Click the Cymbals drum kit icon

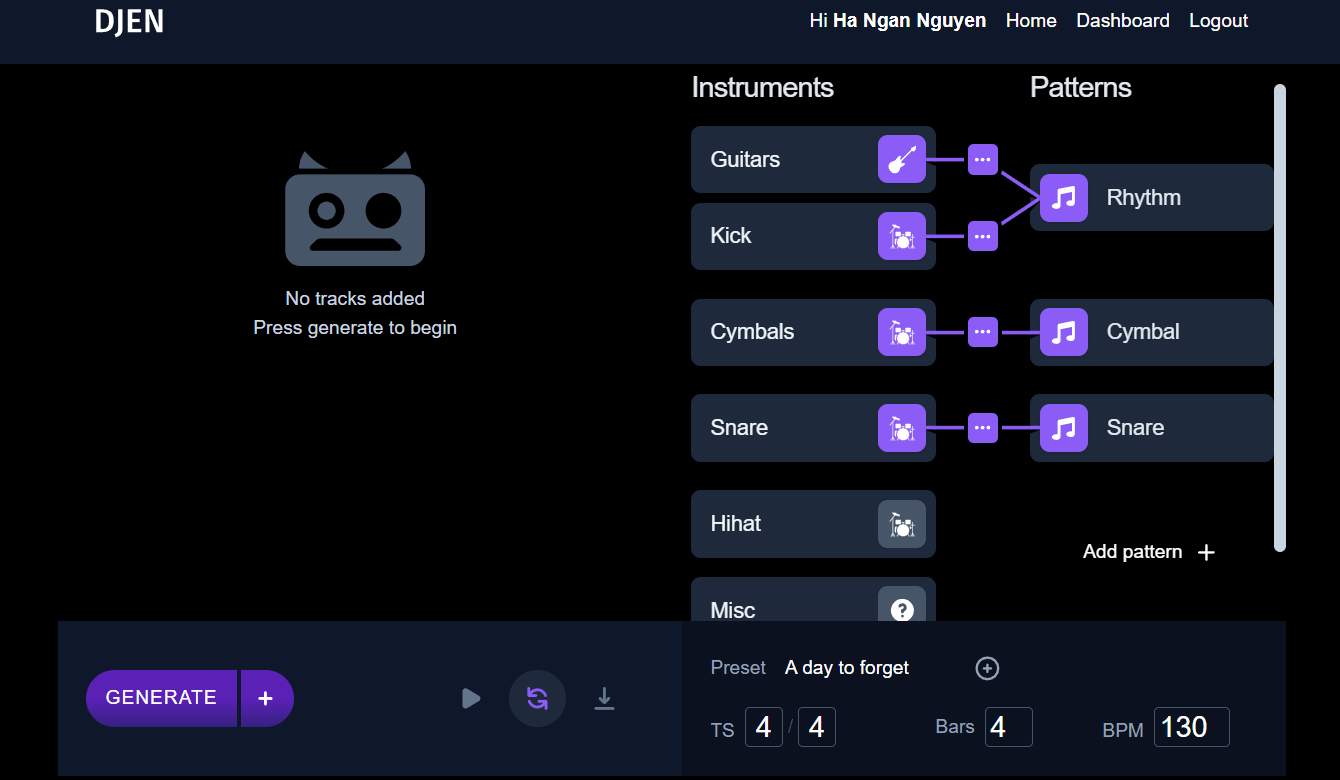pos(902,332)
